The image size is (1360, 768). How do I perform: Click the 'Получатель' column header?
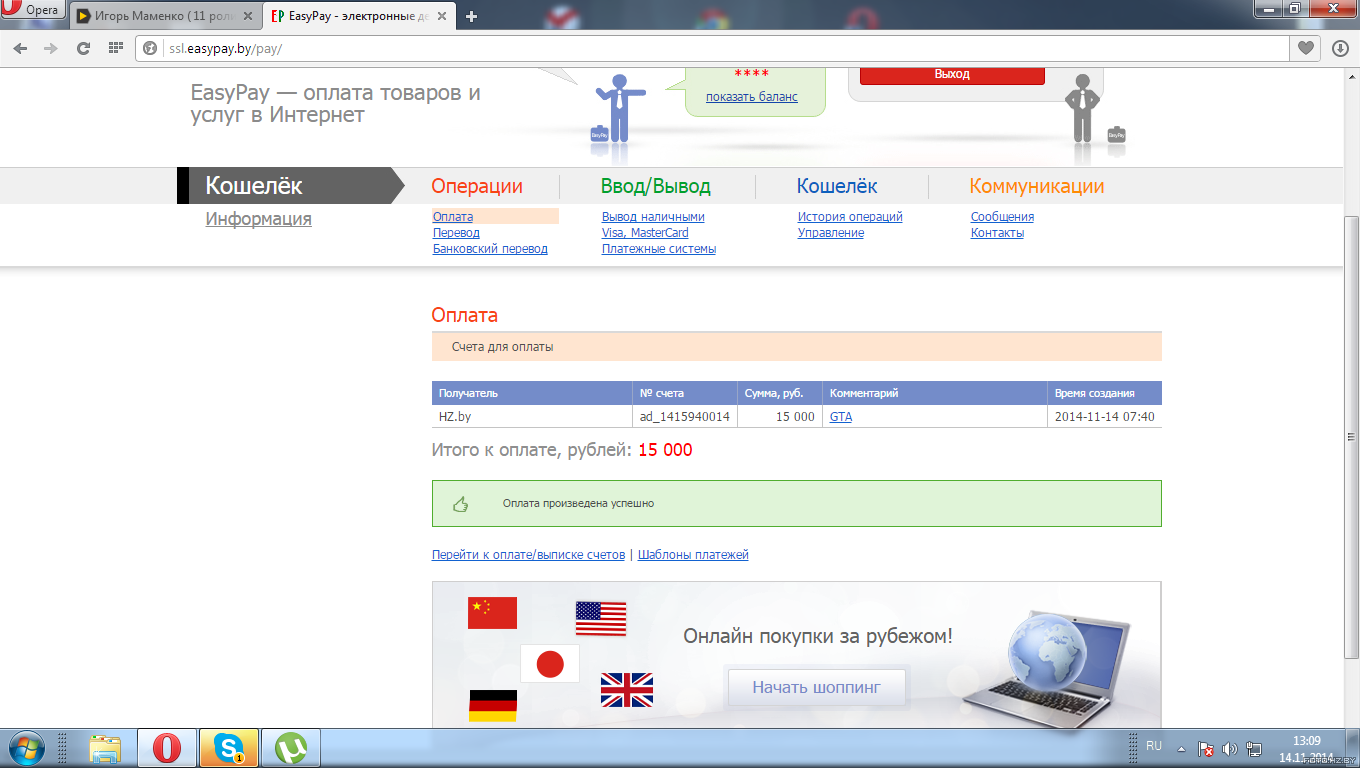[x=532, y=393]
